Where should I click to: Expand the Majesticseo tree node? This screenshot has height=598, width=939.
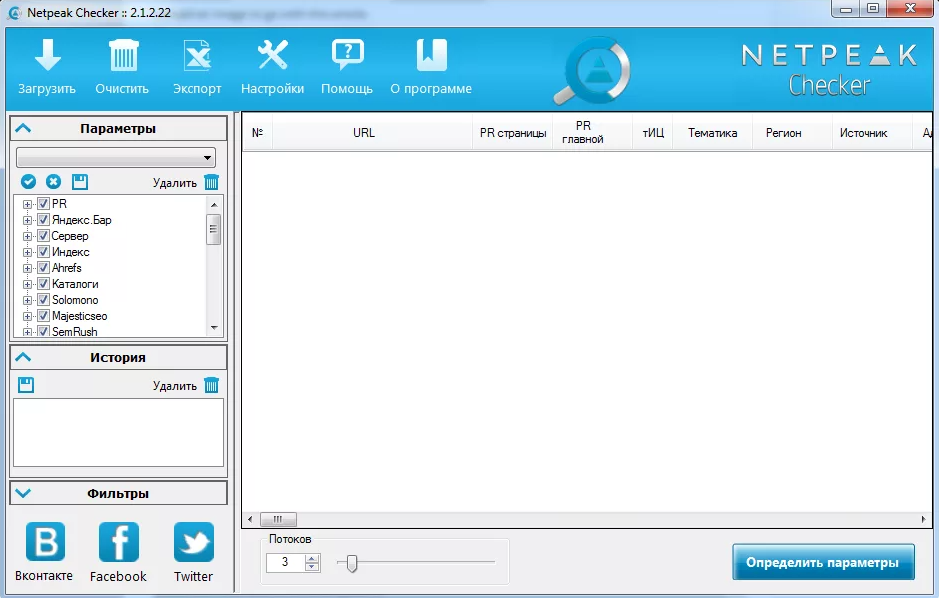click(x=27, y=316)
